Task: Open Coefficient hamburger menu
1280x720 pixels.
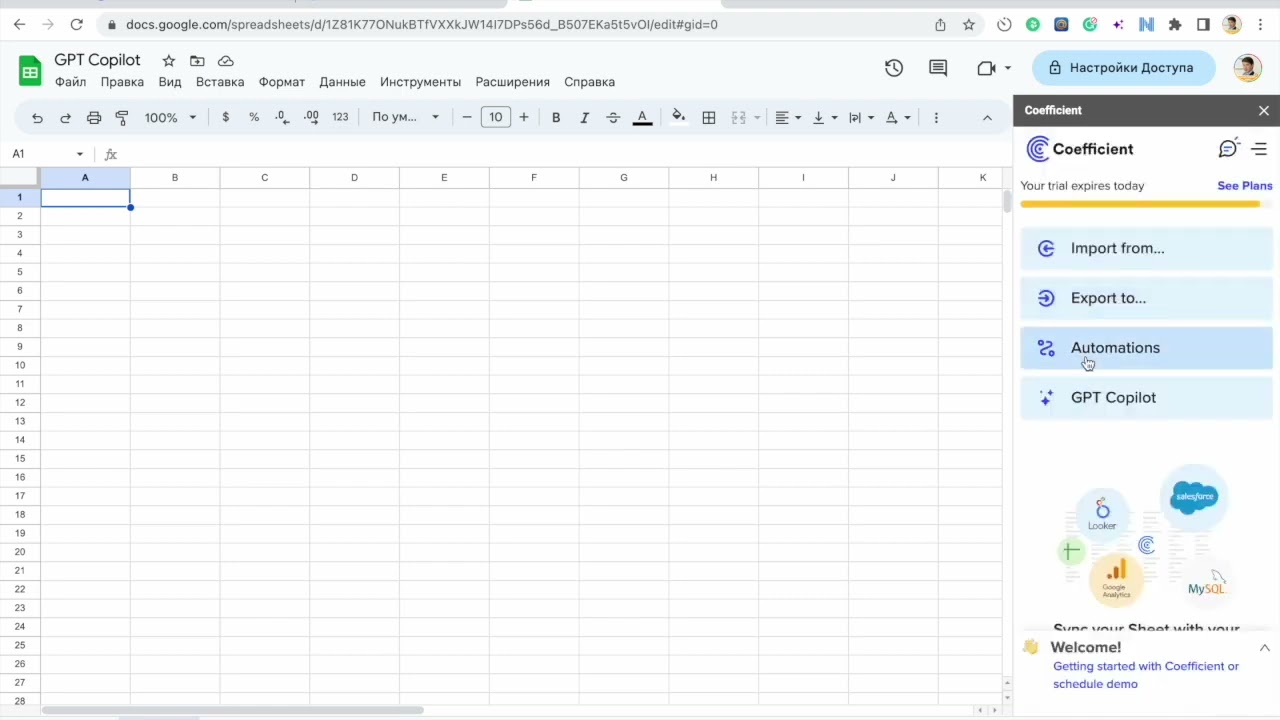Action: 1259,149
